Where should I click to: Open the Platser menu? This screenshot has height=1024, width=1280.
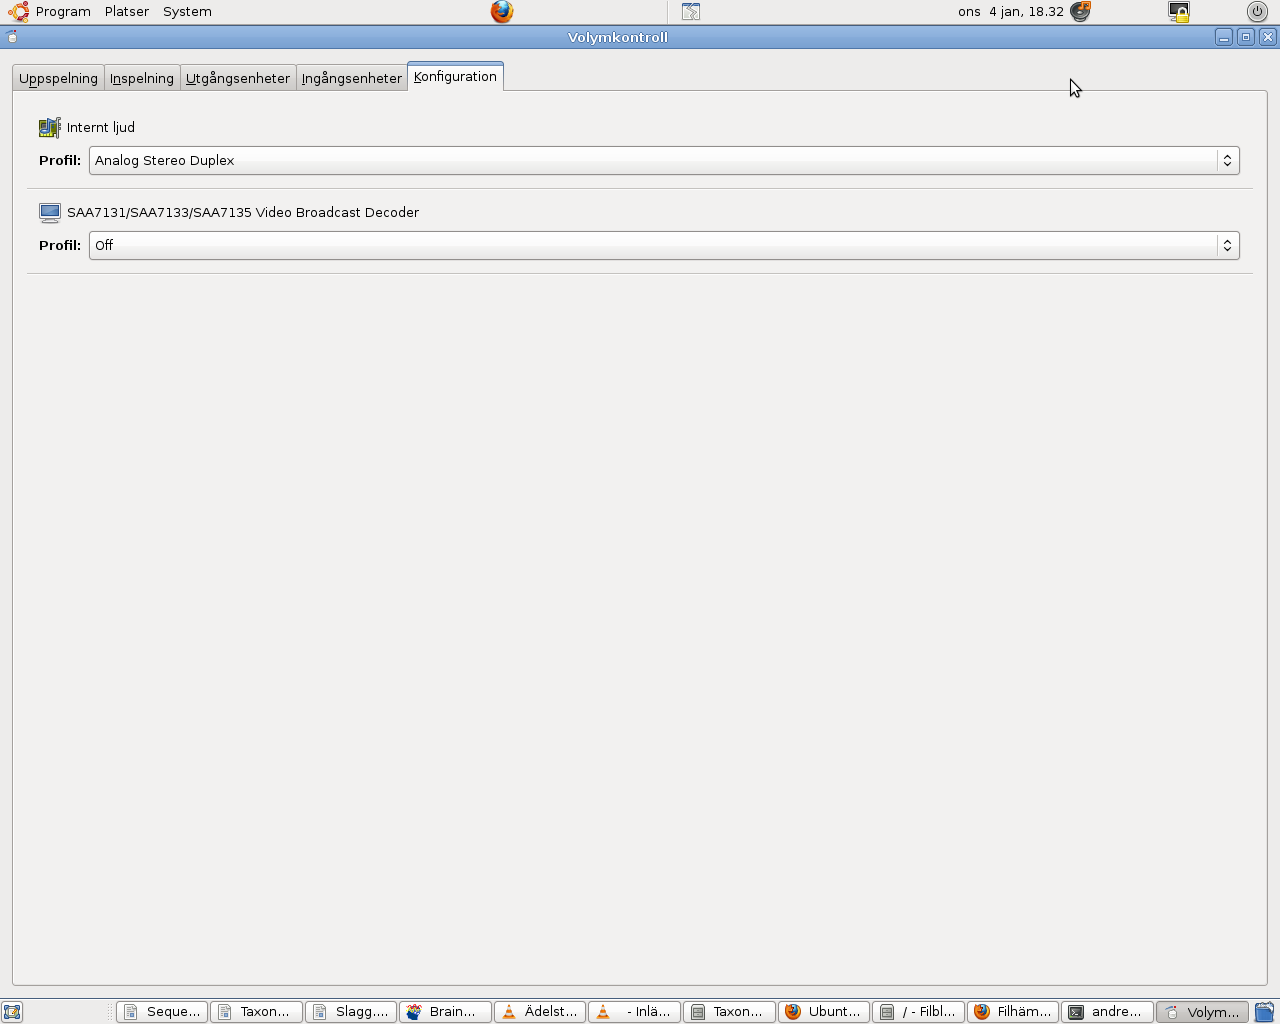127,12
